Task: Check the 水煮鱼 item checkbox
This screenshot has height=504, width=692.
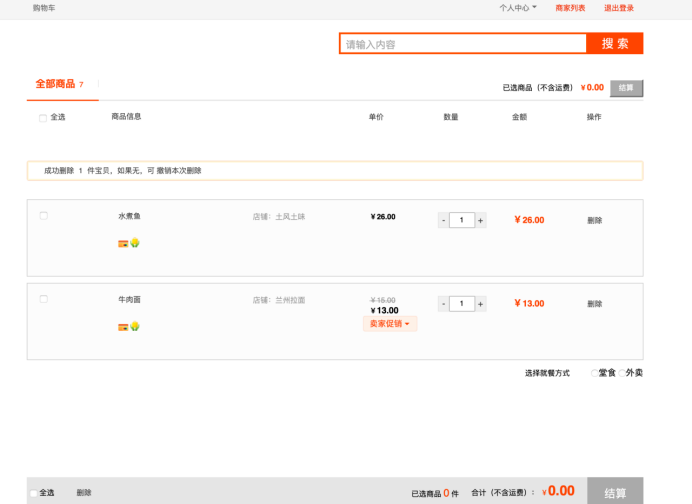Action: point(43,216)
